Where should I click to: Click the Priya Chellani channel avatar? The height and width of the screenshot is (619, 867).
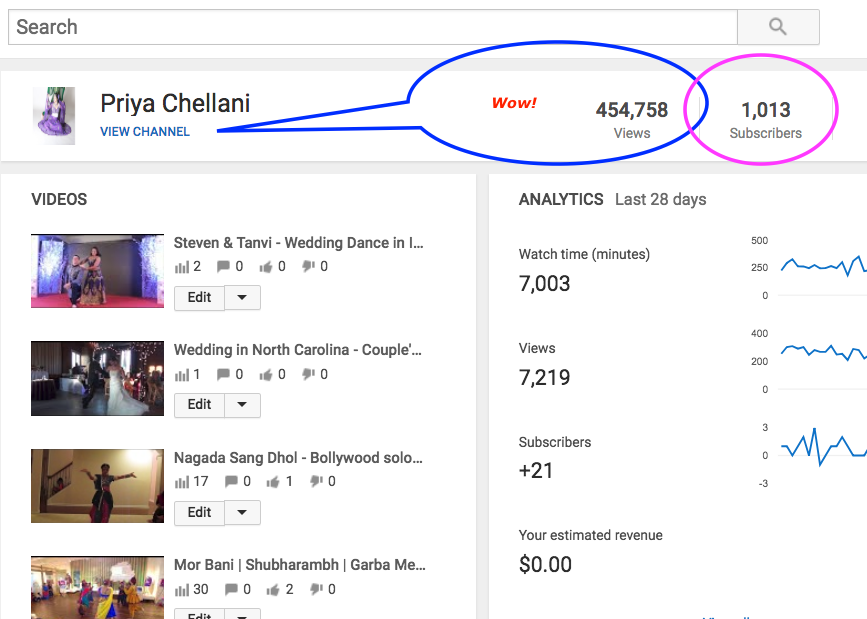[x=54, y=116]
